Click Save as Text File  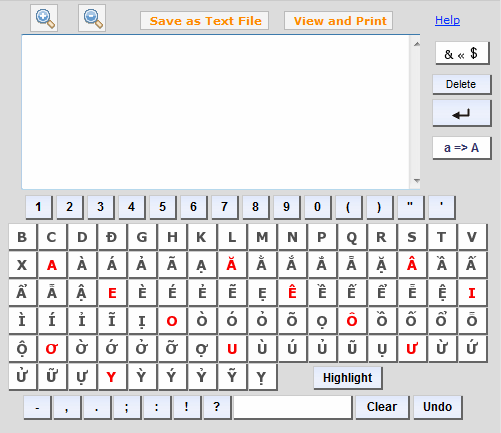[x=205, y=21]
